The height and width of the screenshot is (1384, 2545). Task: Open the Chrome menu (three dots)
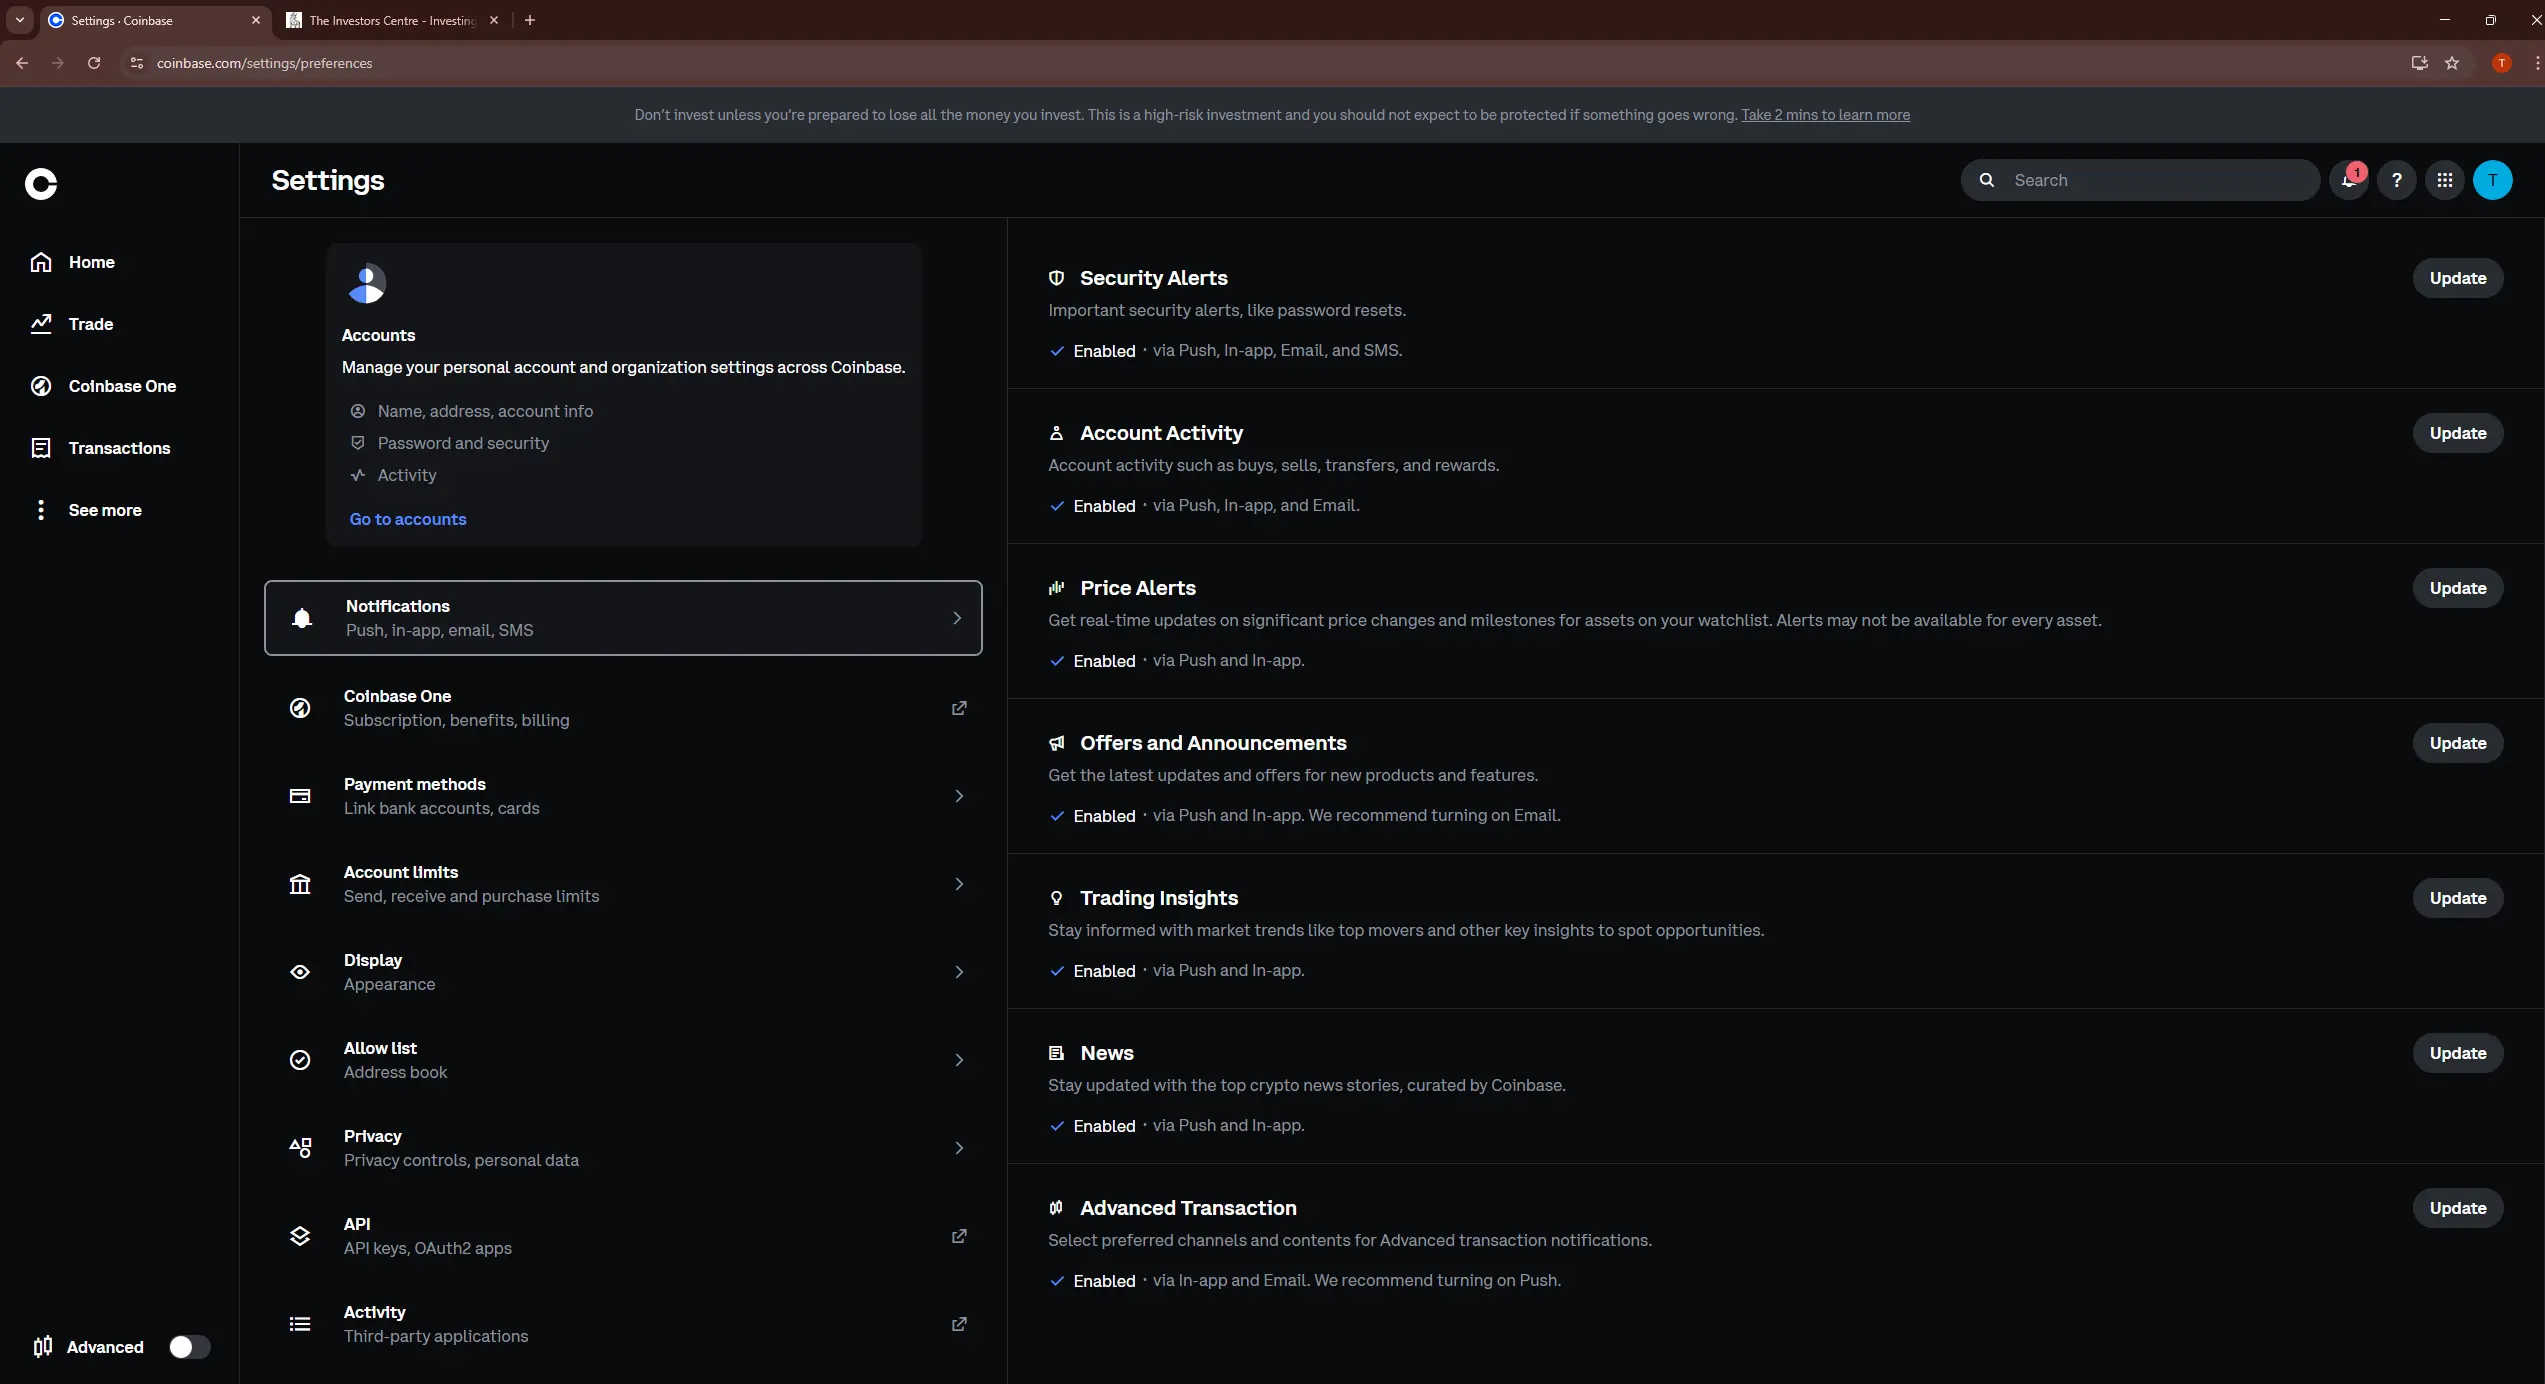2537,63
